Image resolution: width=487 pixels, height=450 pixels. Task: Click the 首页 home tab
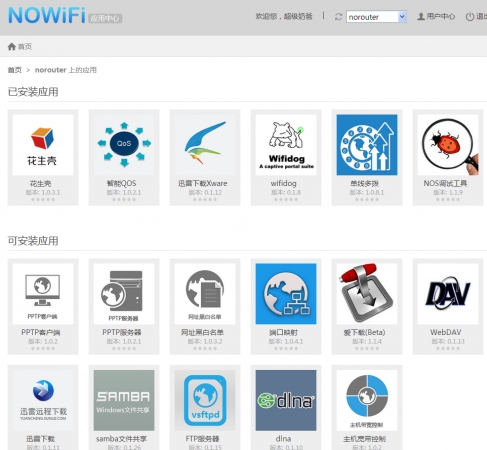point(20,46)
